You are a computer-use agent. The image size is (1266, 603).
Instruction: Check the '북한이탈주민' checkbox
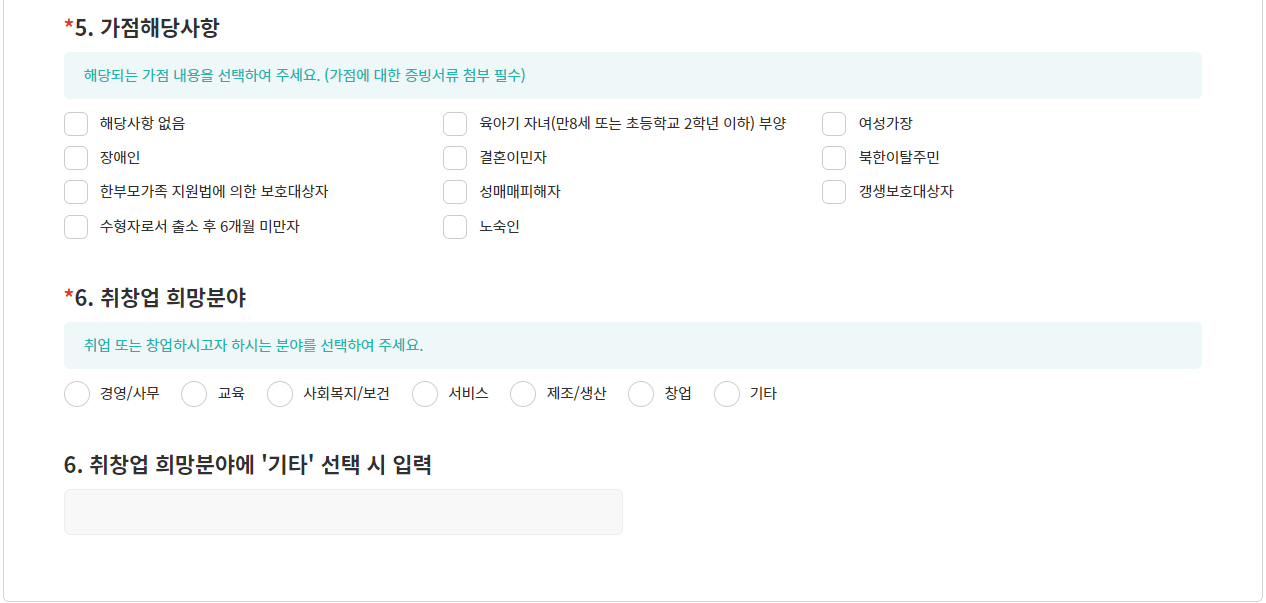834,157
